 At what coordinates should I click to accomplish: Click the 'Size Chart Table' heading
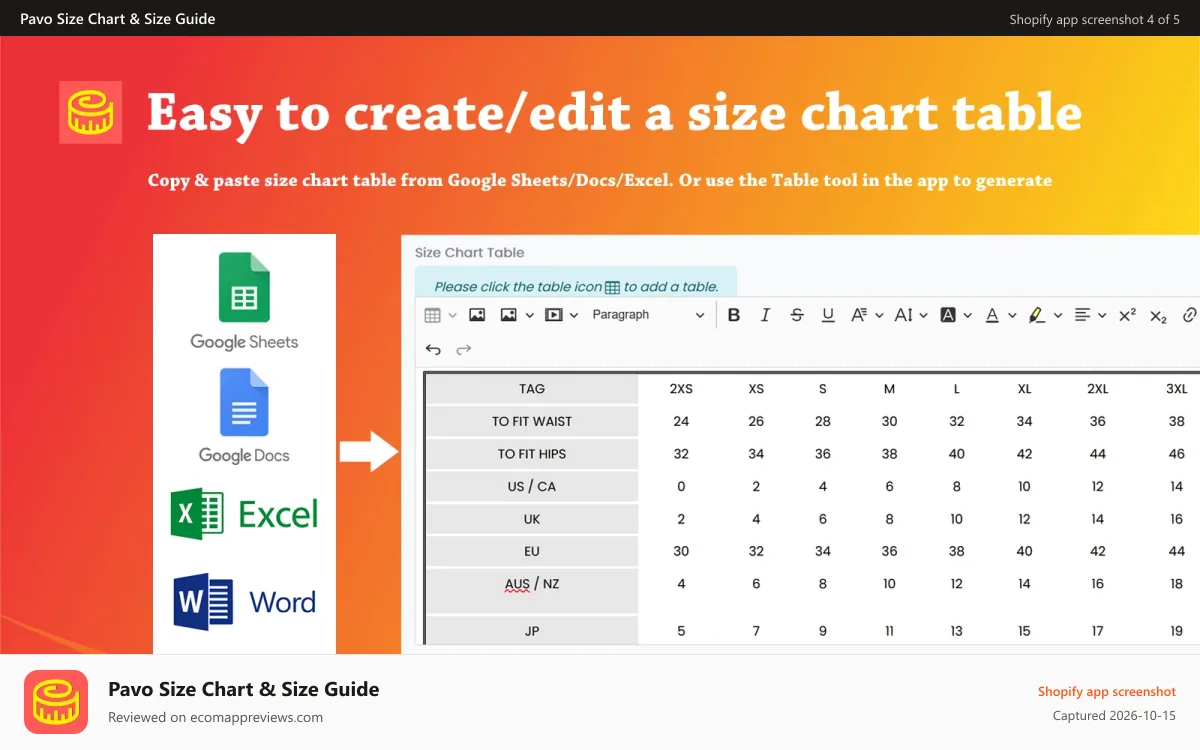469,253
